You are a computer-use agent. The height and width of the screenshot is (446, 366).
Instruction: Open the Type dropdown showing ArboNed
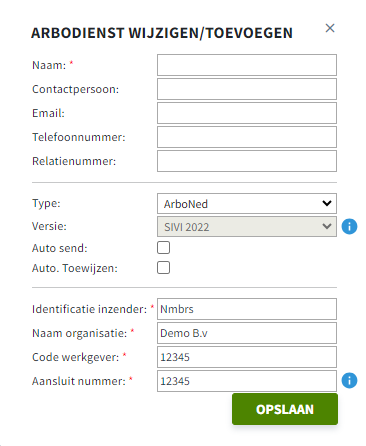click(x=247, y=204)
